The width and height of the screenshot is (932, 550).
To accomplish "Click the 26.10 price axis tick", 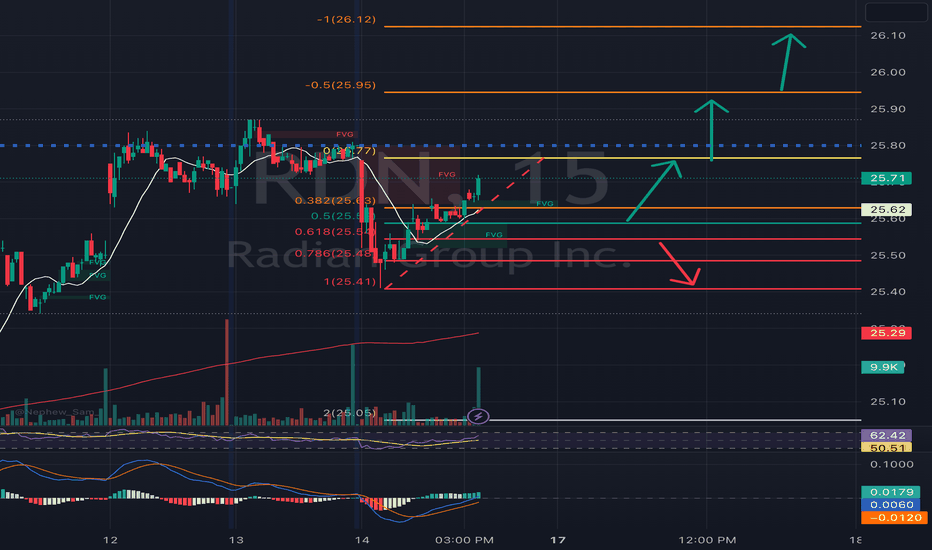I will [888, 36].
